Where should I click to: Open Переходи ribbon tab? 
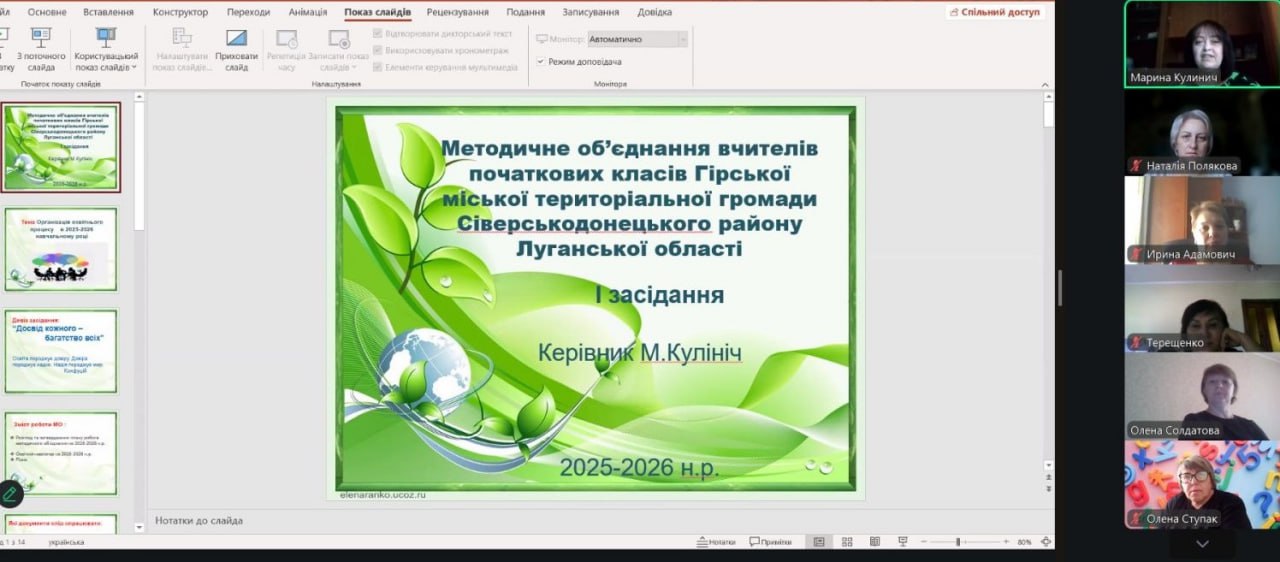(248, 12)
